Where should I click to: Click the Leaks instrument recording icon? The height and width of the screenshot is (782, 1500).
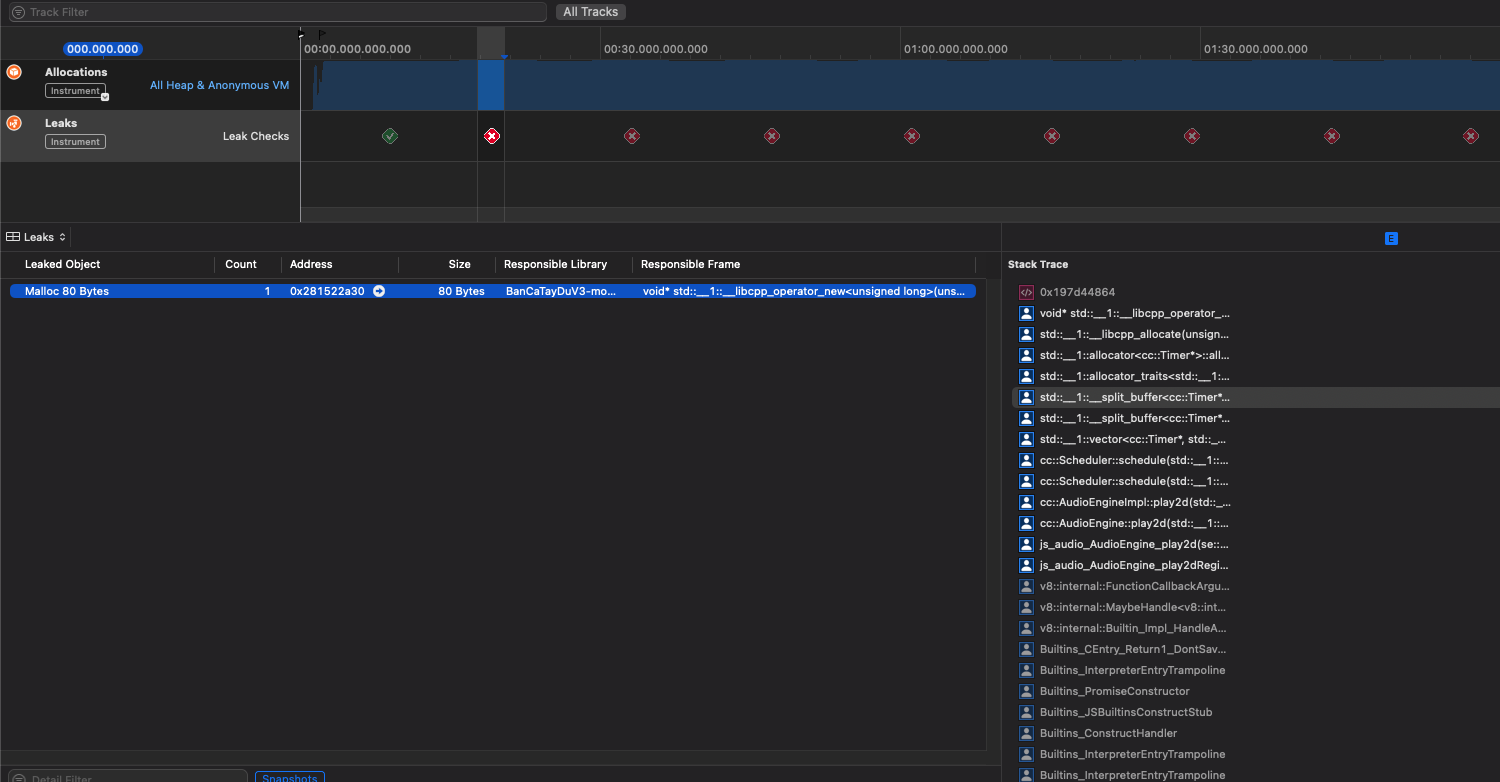(13, 122)
